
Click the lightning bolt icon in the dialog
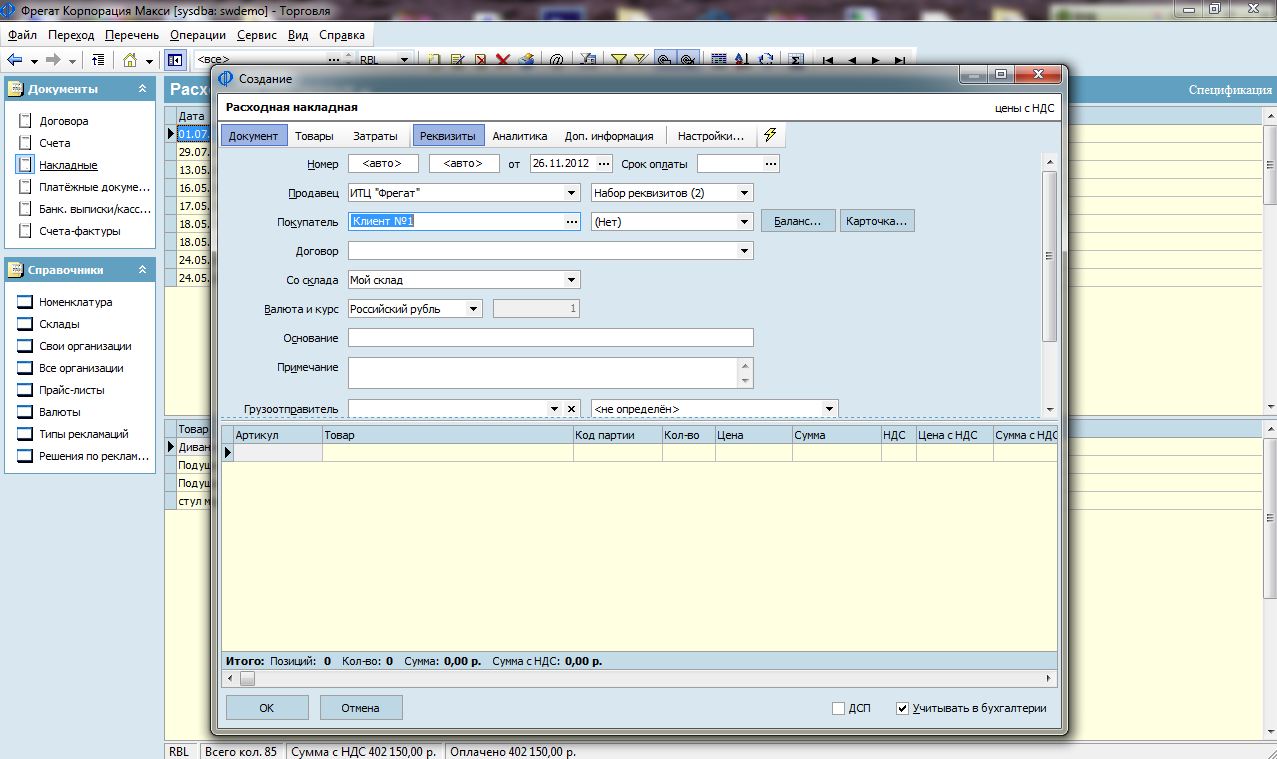(770, 135)
